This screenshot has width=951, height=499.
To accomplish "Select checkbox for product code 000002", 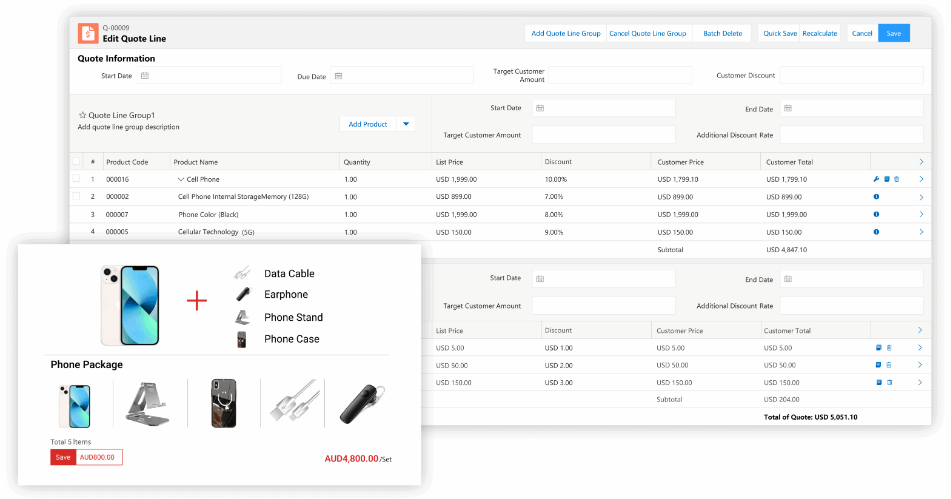I will pos(76,197).
